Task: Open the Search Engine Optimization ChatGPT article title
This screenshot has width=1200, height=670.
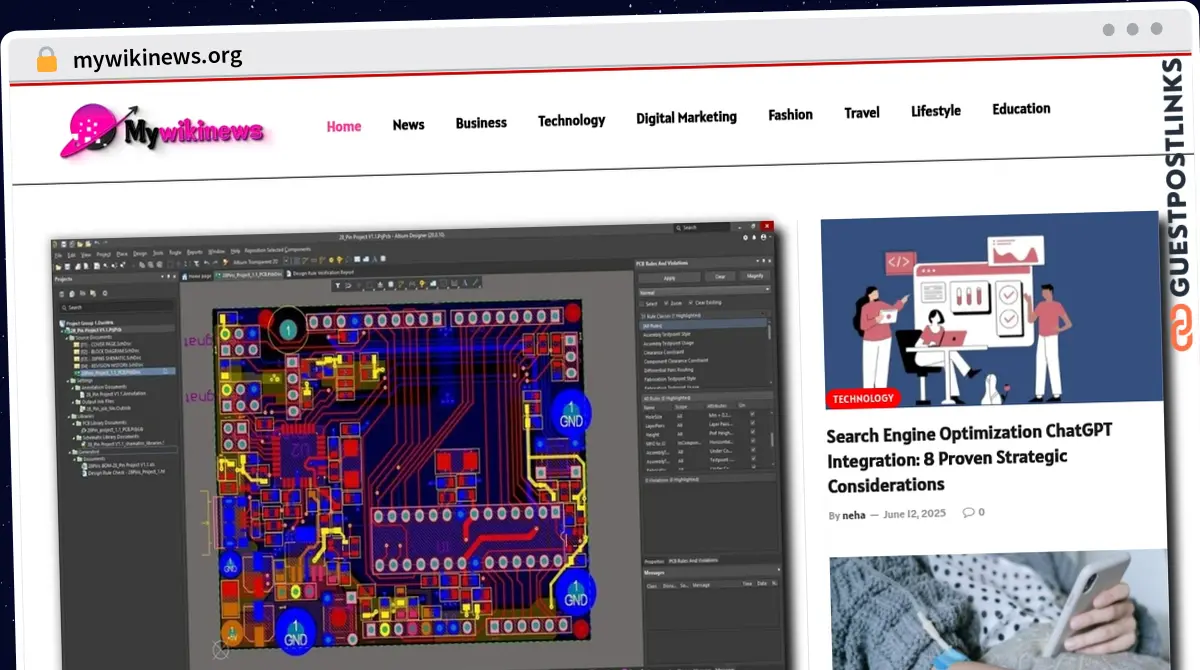Action: (x=968, y=459)
